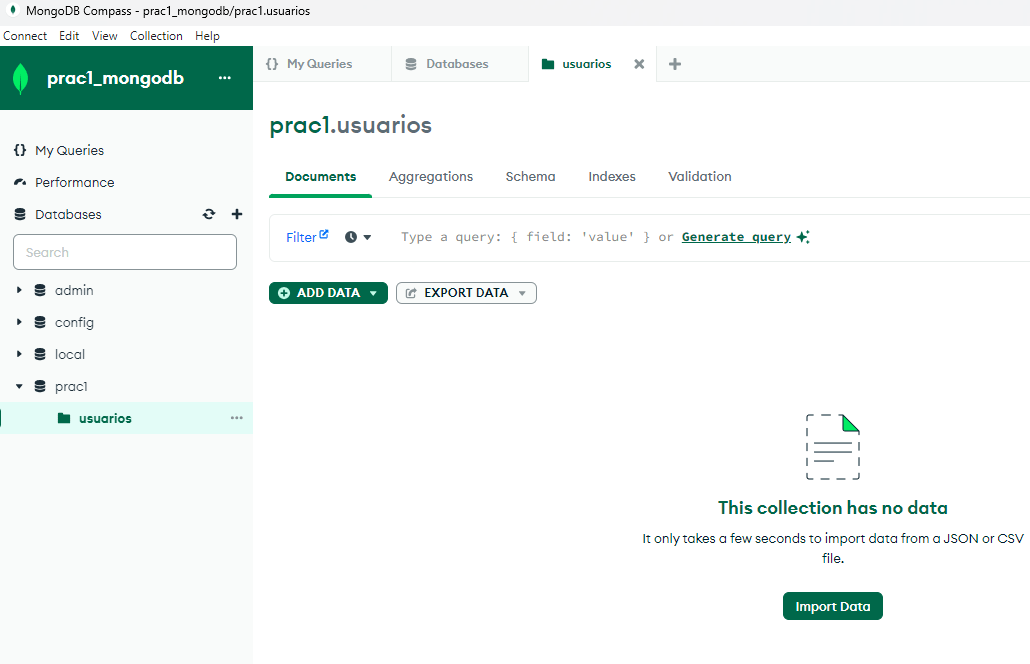Image resolution: width=1030 pixels, height=664 pixels.
Task: Collapse the prac1 database
Action: click(19, 386)
